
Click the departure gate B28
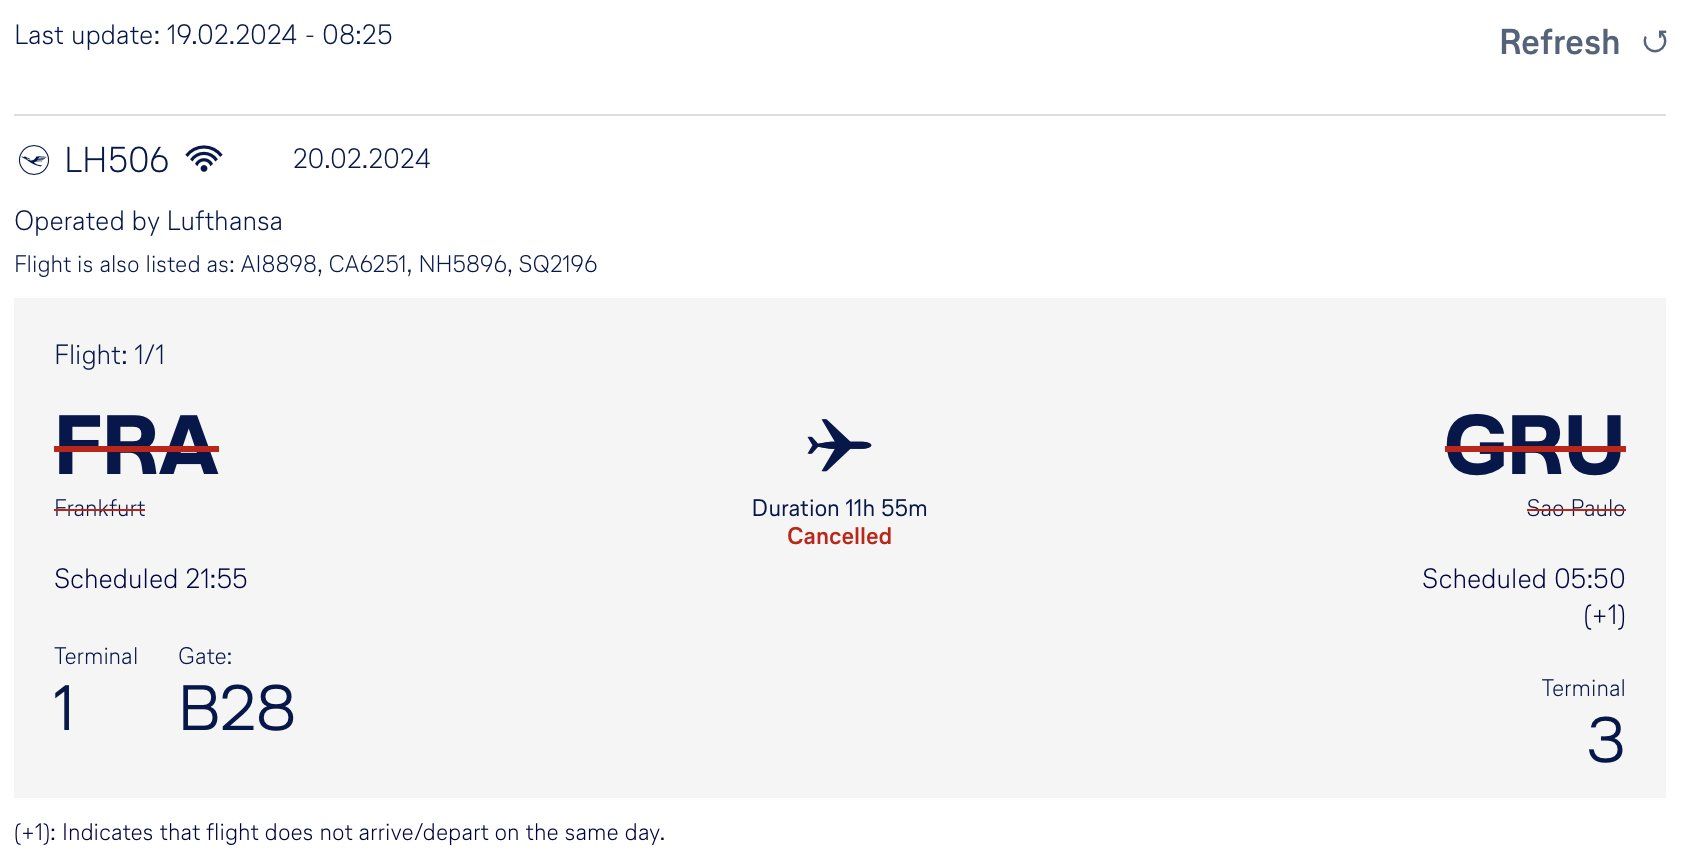(237, 708)
